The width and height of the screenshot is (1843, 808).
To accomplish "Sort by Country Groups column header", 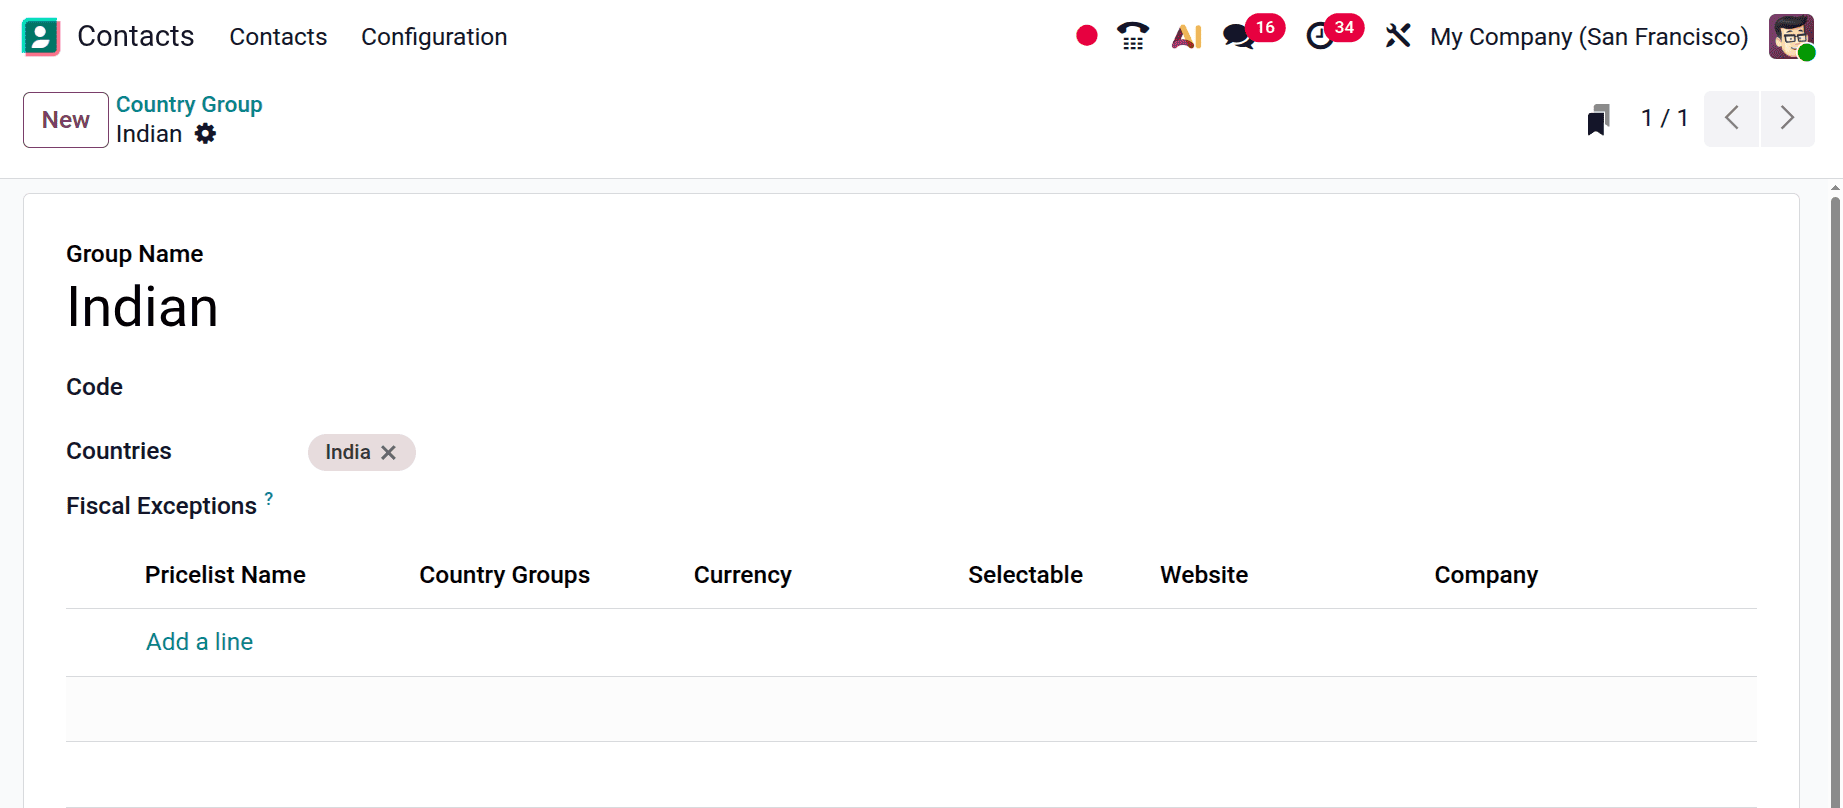I will [504, 575].
